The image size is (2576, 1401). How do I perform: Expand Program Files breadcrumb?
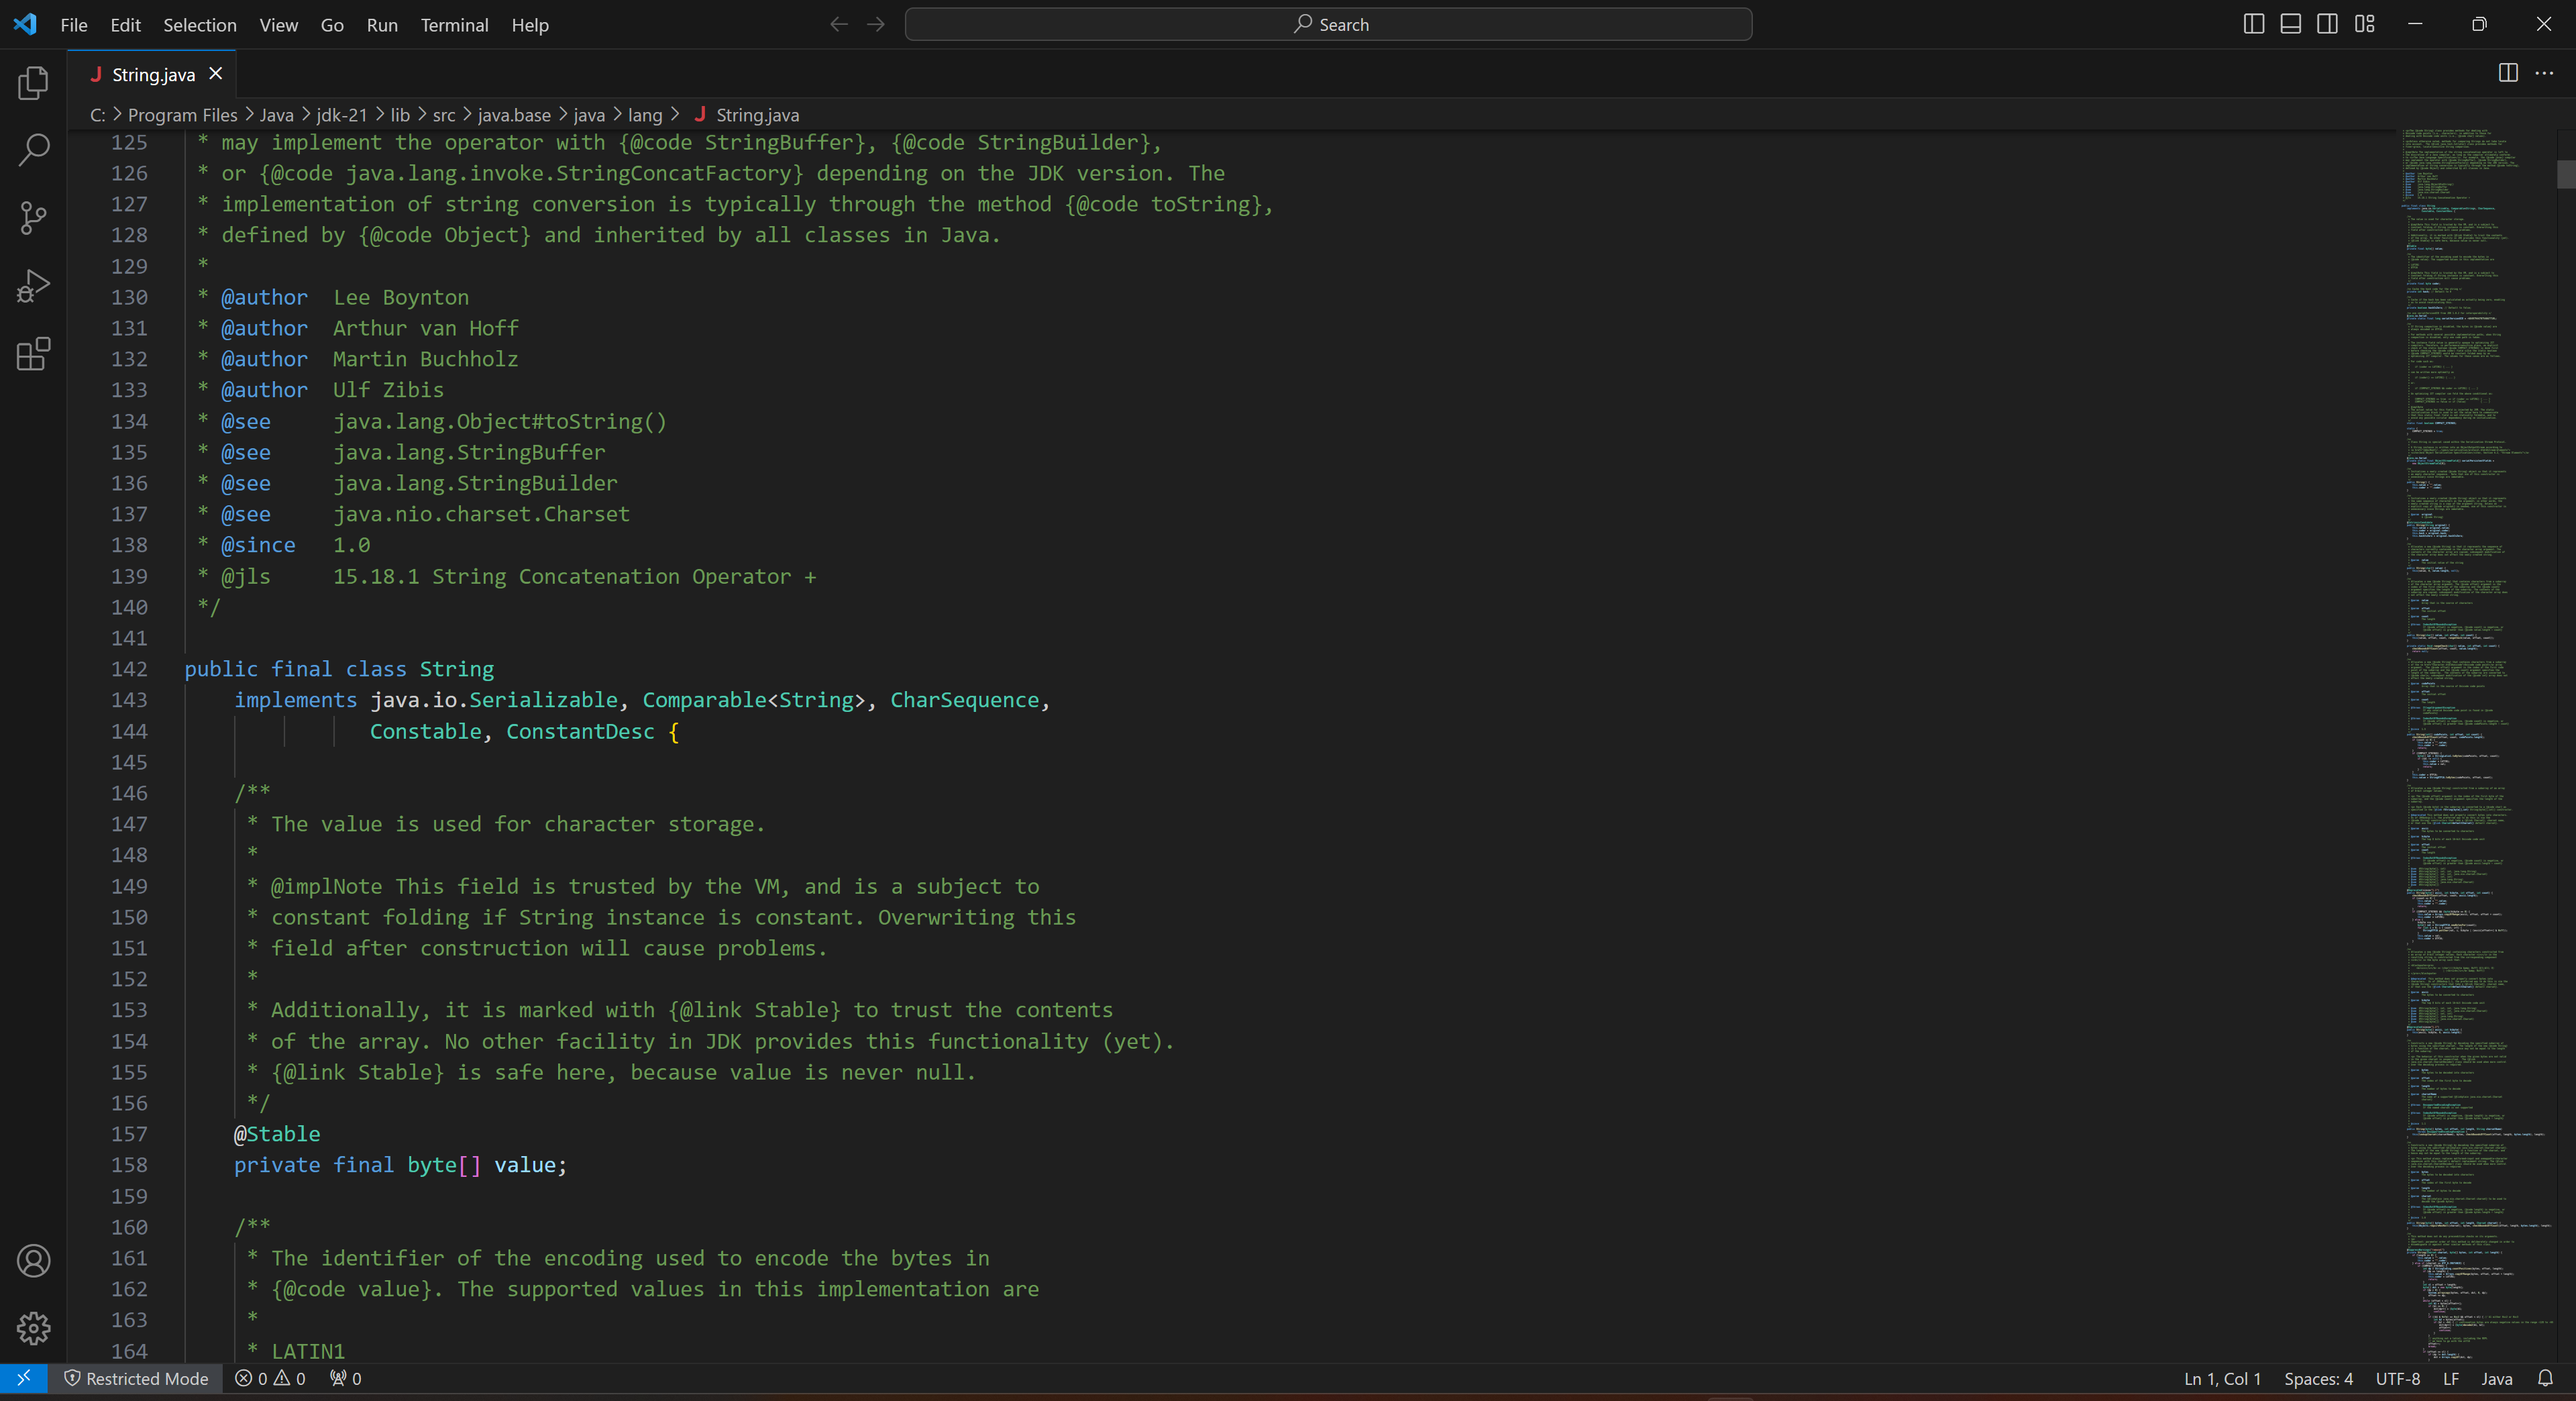[182, 115]
